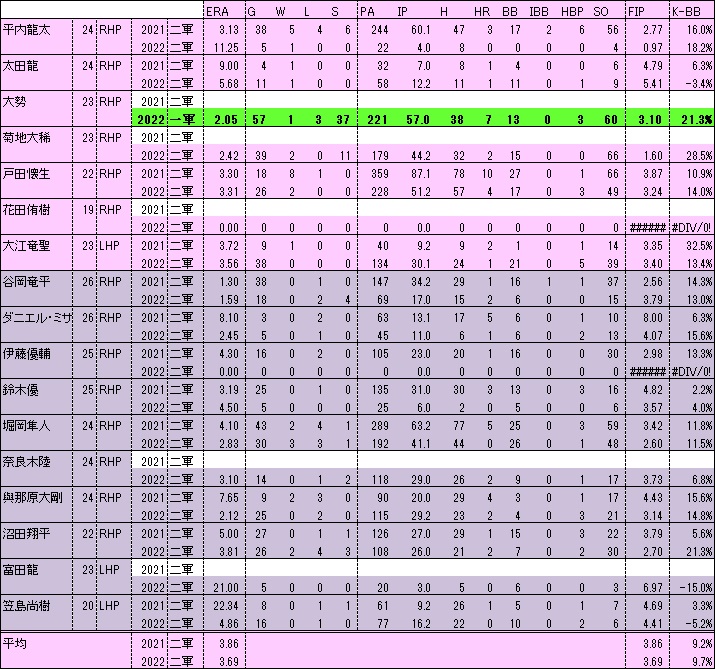
Task: Select the player name 奈良木陸
Action: click(x=26, y=462)
